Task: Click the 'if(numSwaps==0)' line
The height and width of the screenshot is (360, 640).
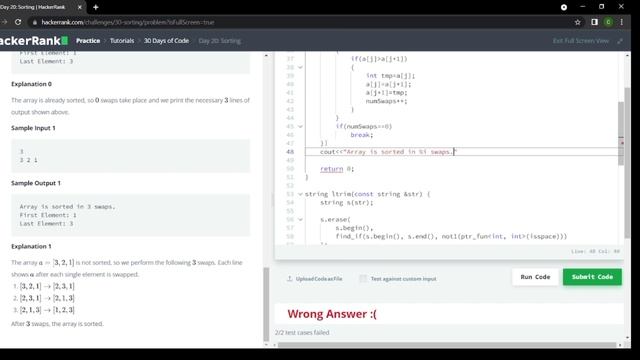Action: [364, 126]
